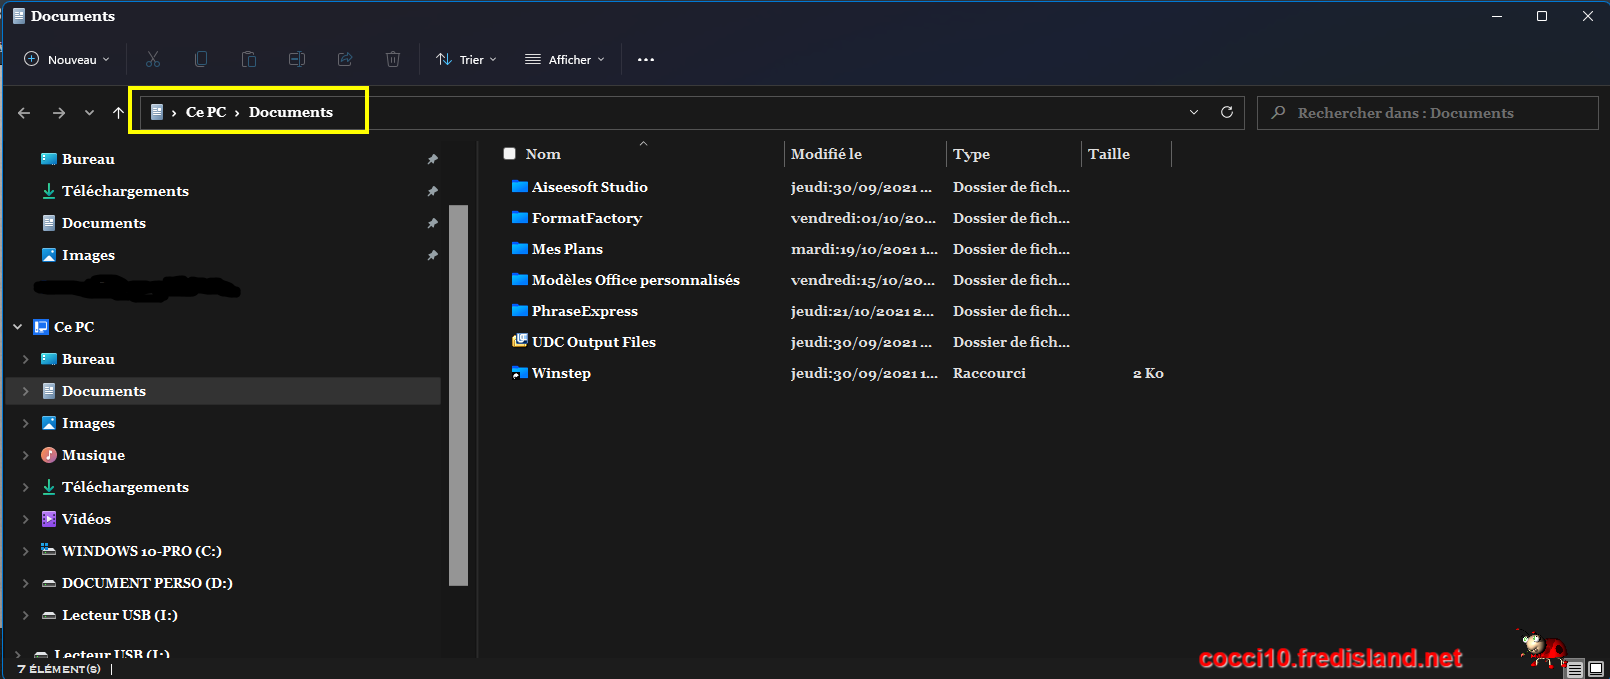Open the Afficher view menu
The height and width of the screenshot is (679, 1610).
pyautogui.click(x=565, y=60)
